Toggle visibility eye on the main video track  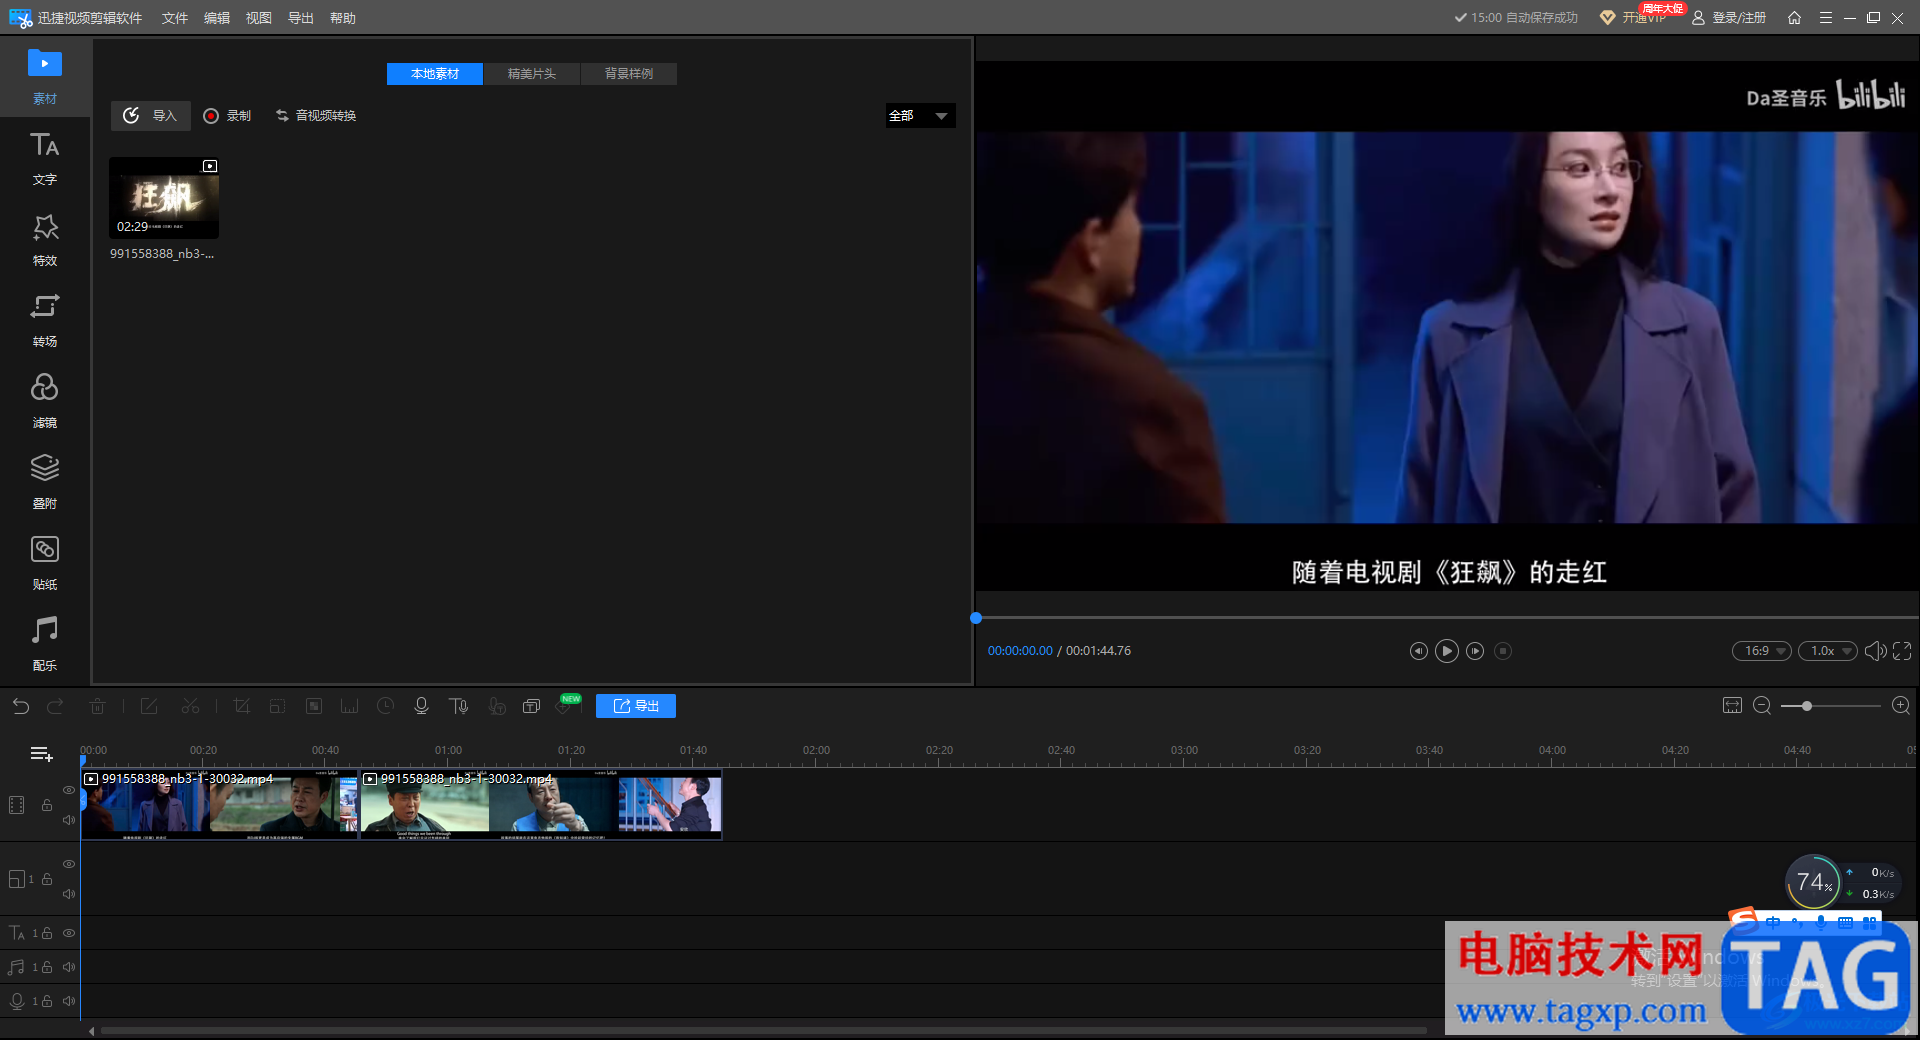(x=69, y=790)
